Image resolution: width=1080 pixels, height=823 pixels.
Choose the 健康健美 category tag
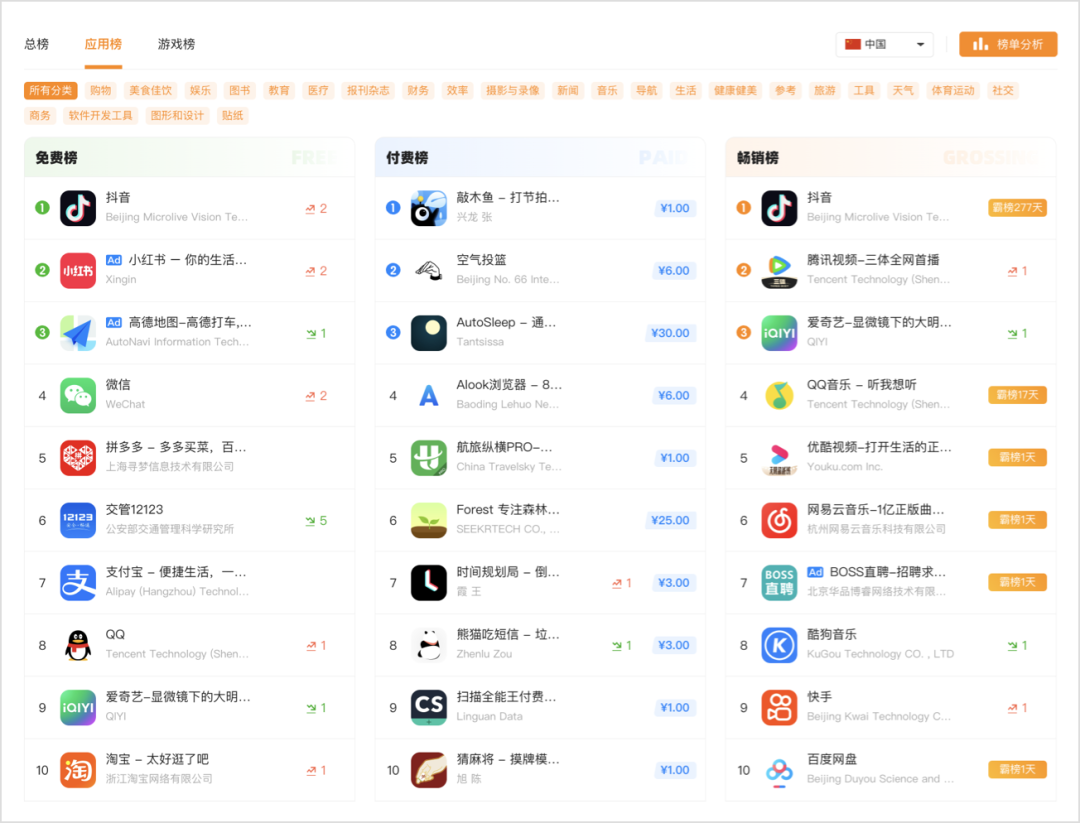tap(735, 90)
